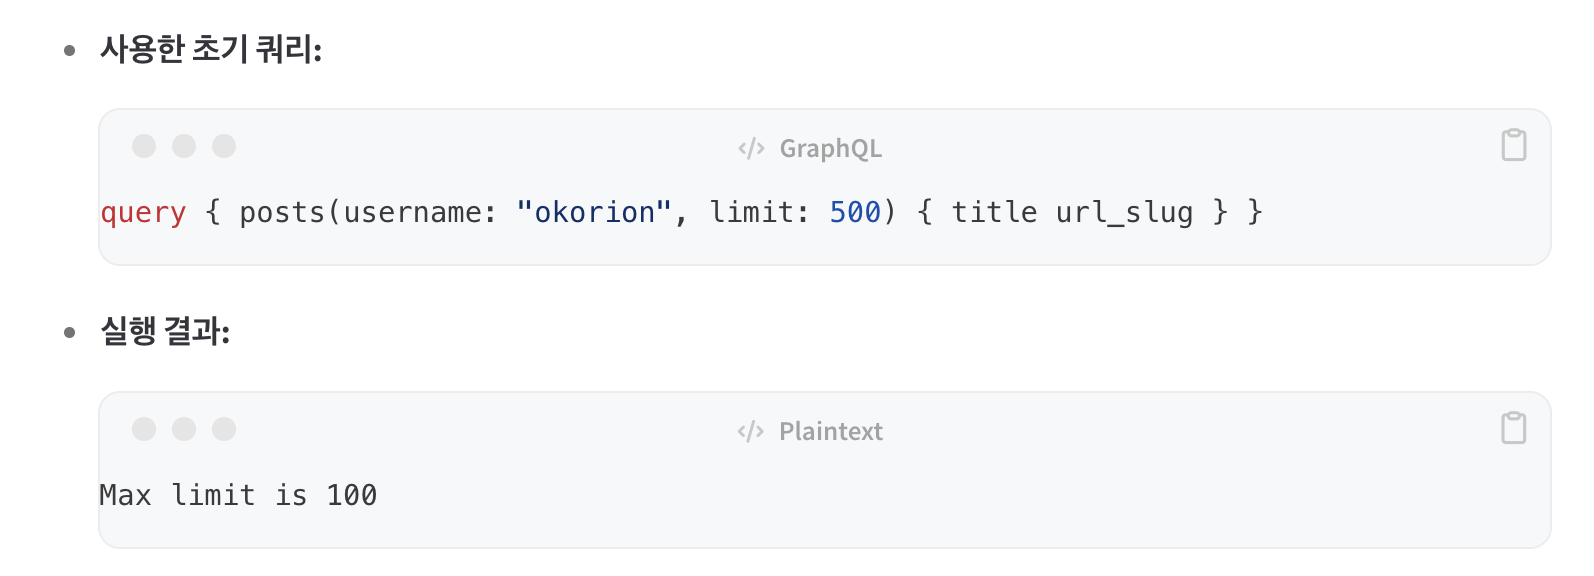
Task: Click the "url_slug" field in query
Action: pos(1124,213)
